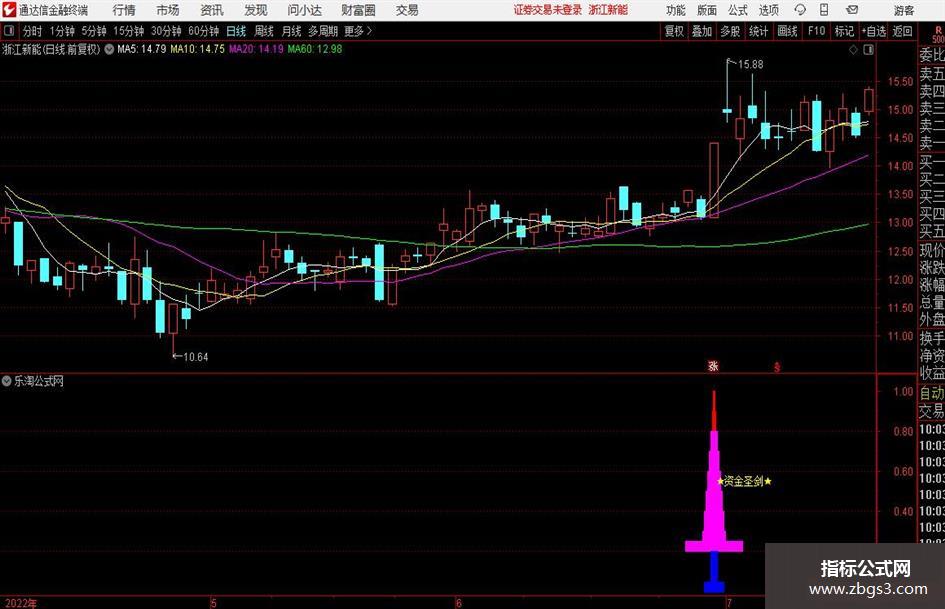Add stock with +自选 button
This screenshot has width=945, height=609.
(x=874, y=31)
